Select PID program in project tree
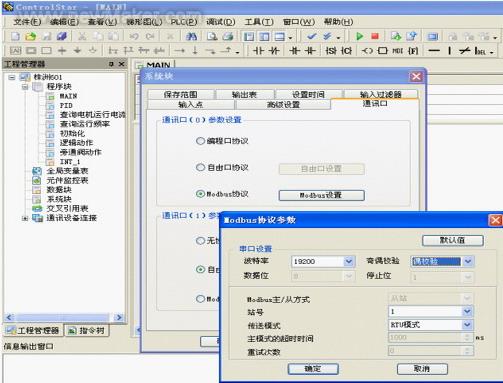This screenshot has height=383, width=503. (66, 105)
